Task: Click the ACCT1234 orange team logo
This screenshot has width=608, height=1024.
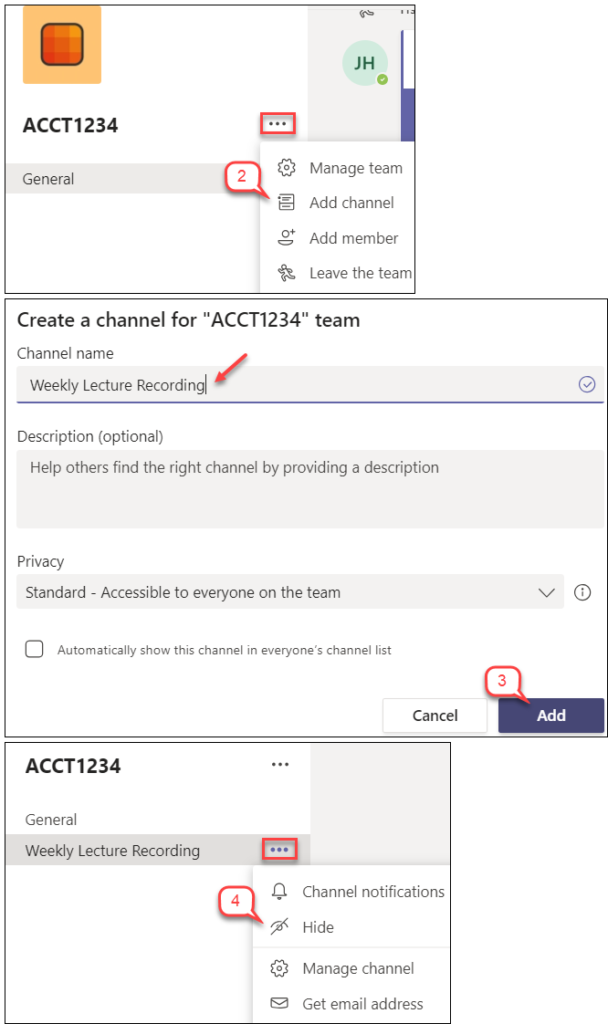Action: [62, 44]
